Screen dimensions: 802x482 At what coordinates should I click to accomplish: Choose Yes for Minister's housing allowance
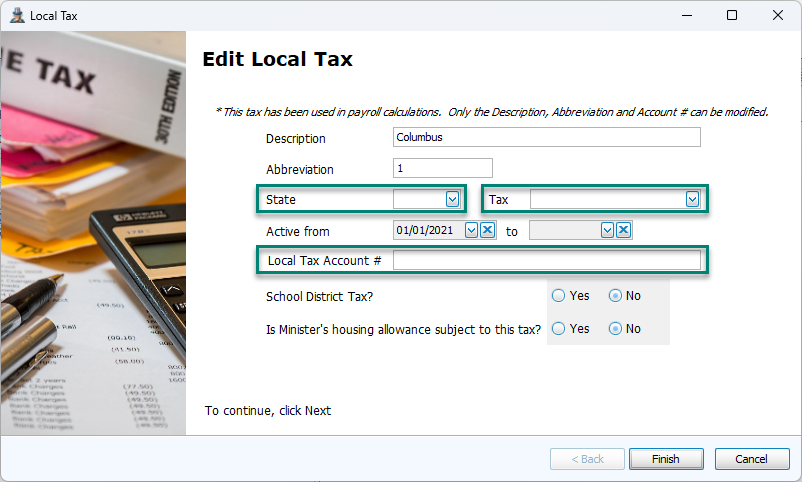[558, 328]
